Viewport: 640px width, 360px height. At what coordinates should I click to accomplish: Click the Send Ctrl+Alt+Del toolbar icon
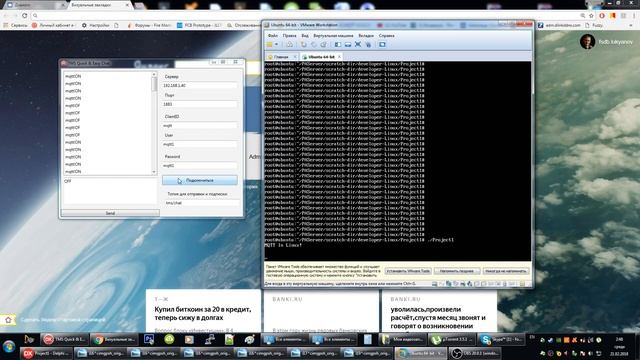click(x=289, y=44)
